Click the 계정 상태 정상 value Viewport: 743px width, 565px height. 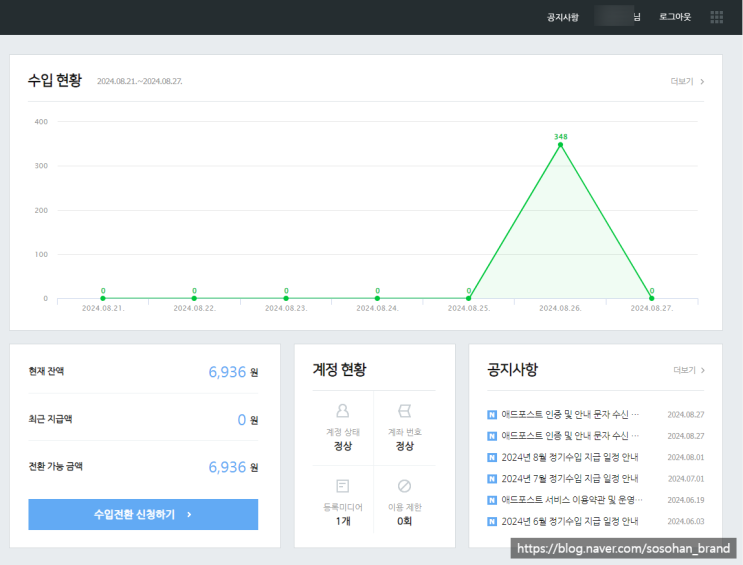click(x=343, y=446)
